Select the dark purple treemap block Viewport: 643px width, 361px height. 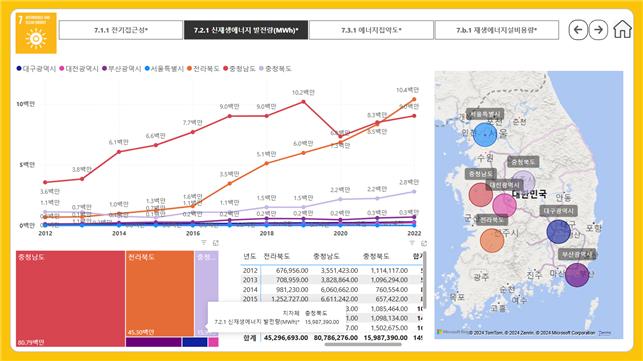point(153,342)
